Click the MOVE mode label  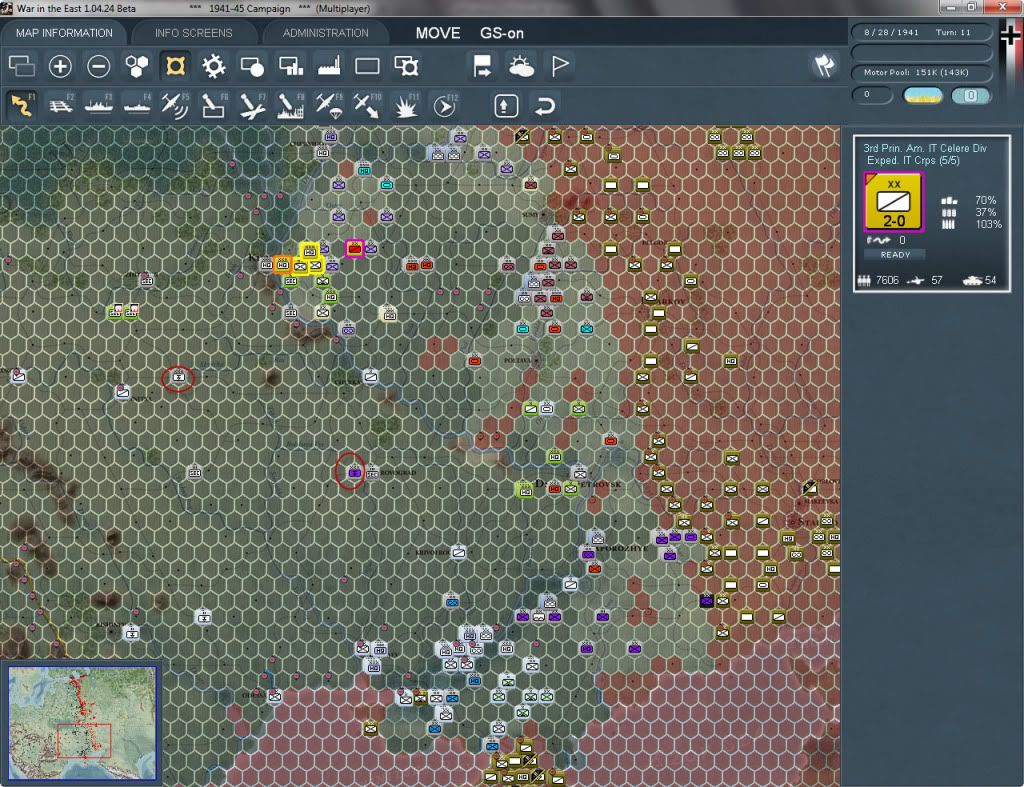(x=438, y=33)
